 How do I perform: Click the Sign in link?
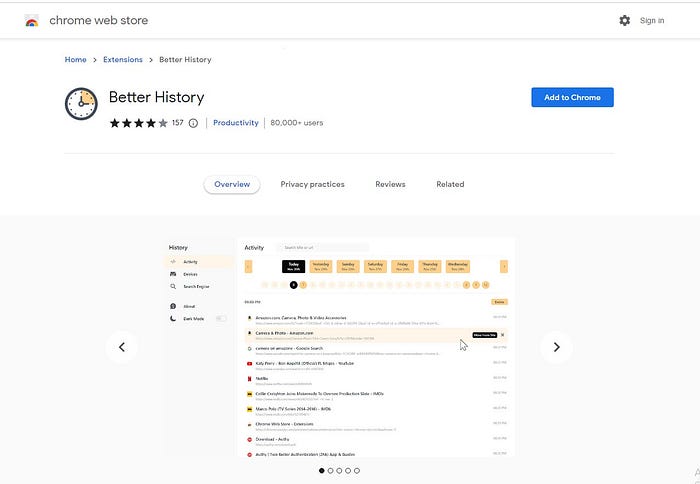coord(652,21)
